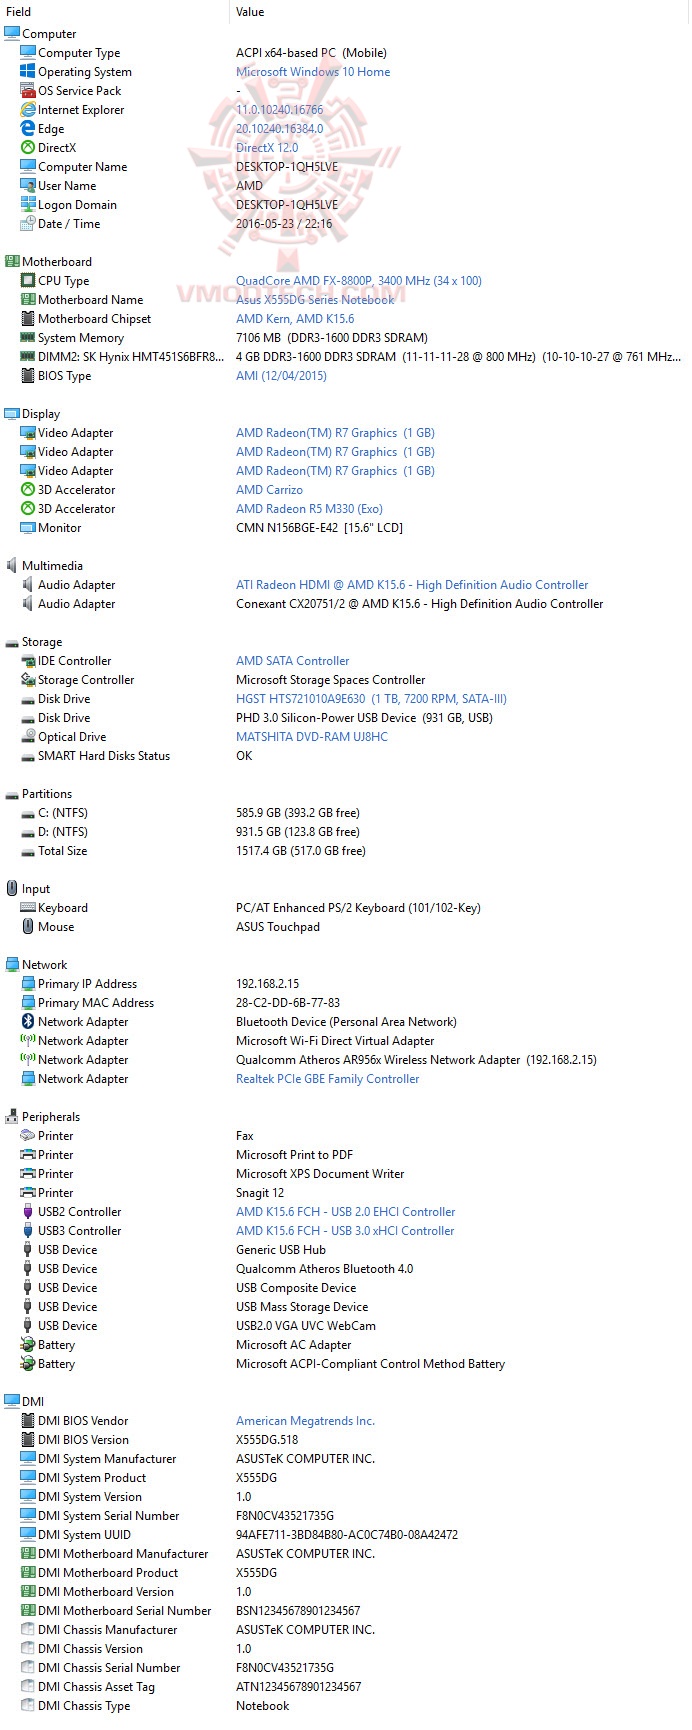Click the Input section mouse icon
Viewport: 692px width, 1730px height.
pos(12,888)
